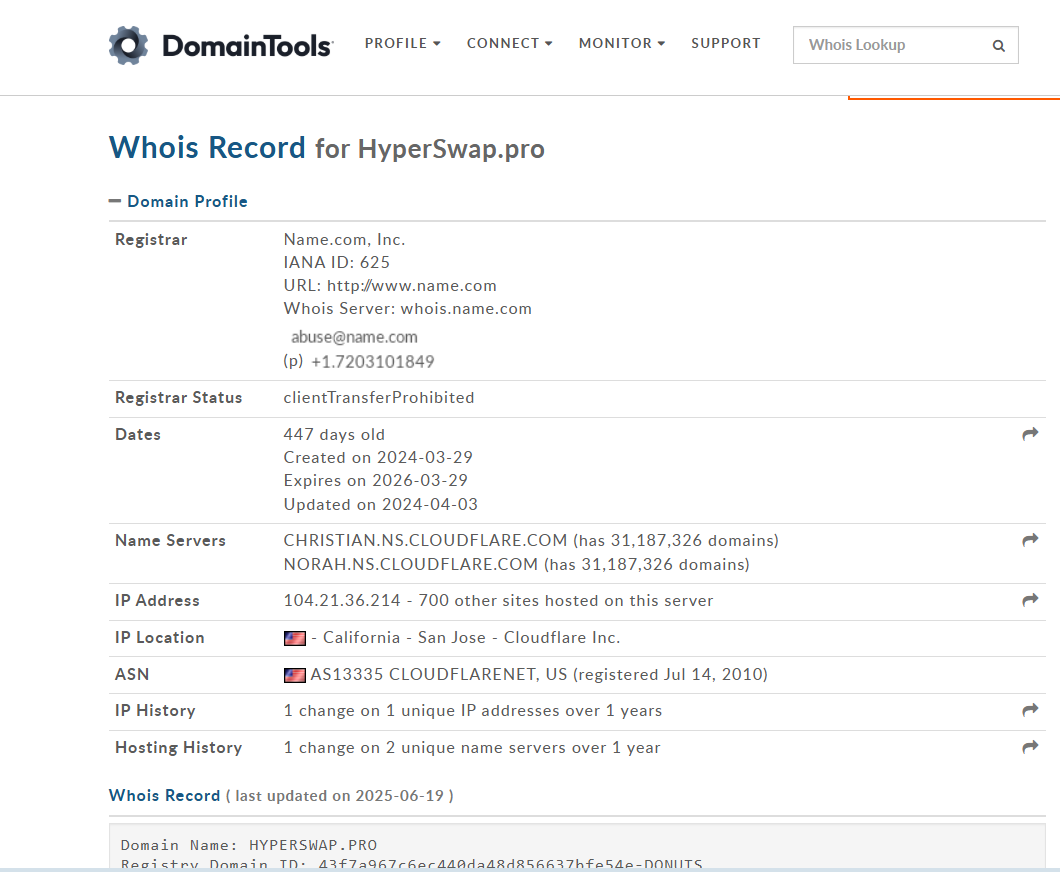
Task: Click the Hosting History share arrow icon
Action: tap(1030, 747)
